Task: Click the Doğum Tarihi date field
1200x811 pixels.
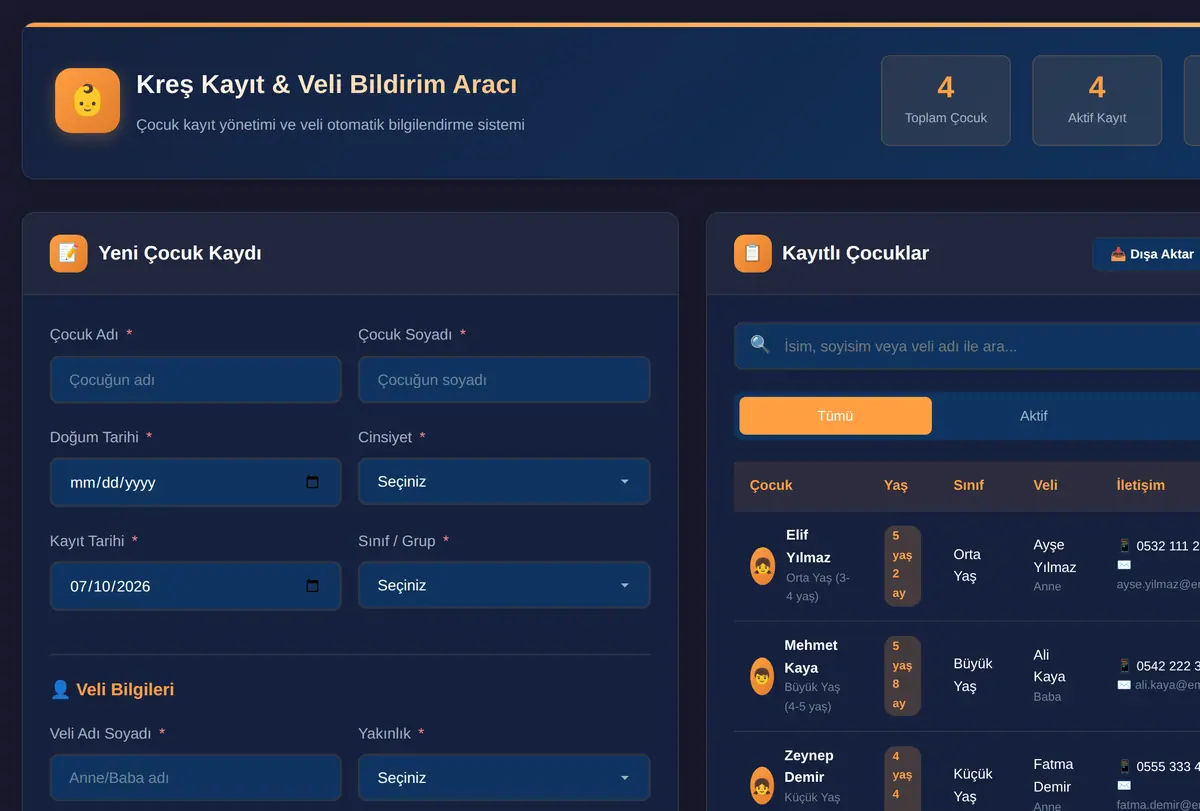Action: [196, 482]
